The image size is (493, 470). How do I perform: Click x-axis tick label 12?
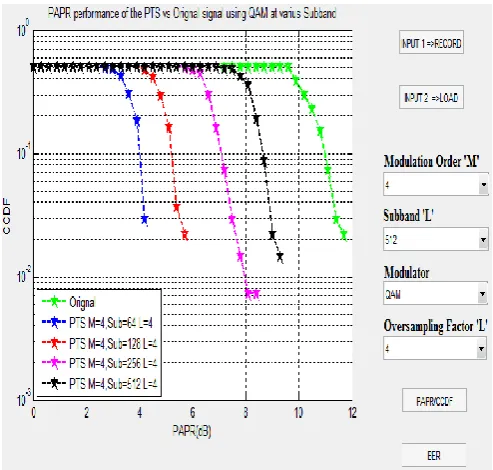(352, 413)
